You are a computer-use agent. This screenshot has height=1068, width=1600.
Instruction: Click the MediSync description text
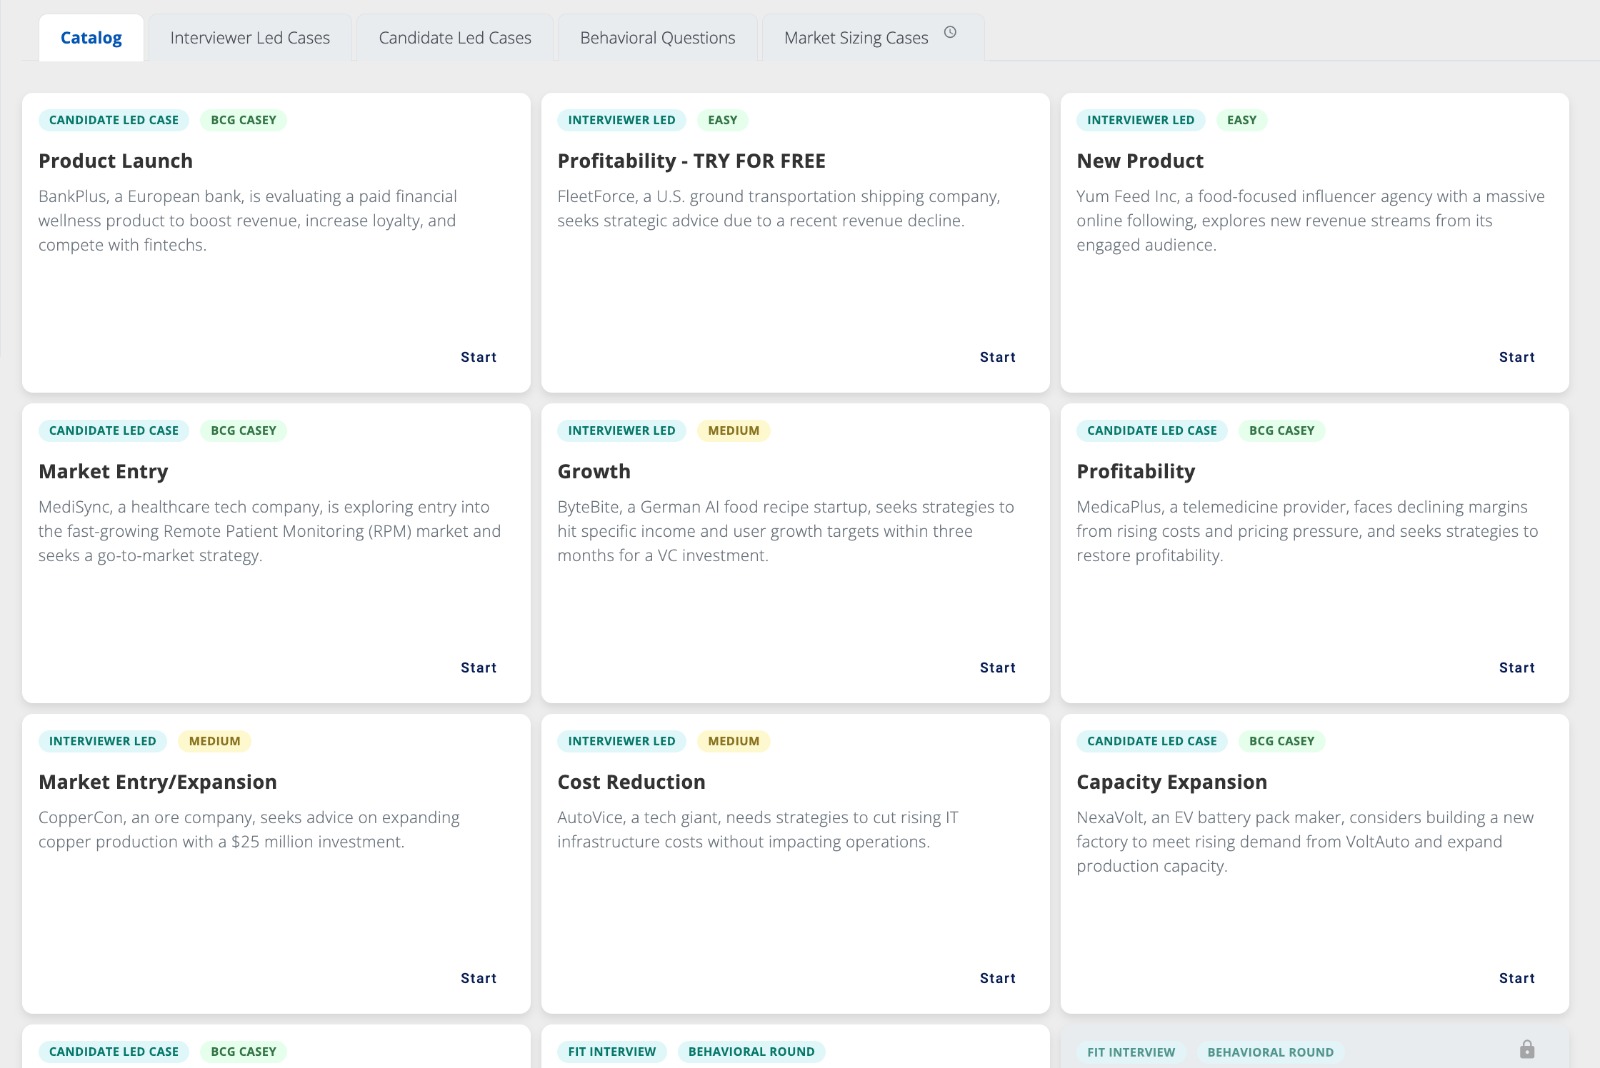tap(270, 532)
